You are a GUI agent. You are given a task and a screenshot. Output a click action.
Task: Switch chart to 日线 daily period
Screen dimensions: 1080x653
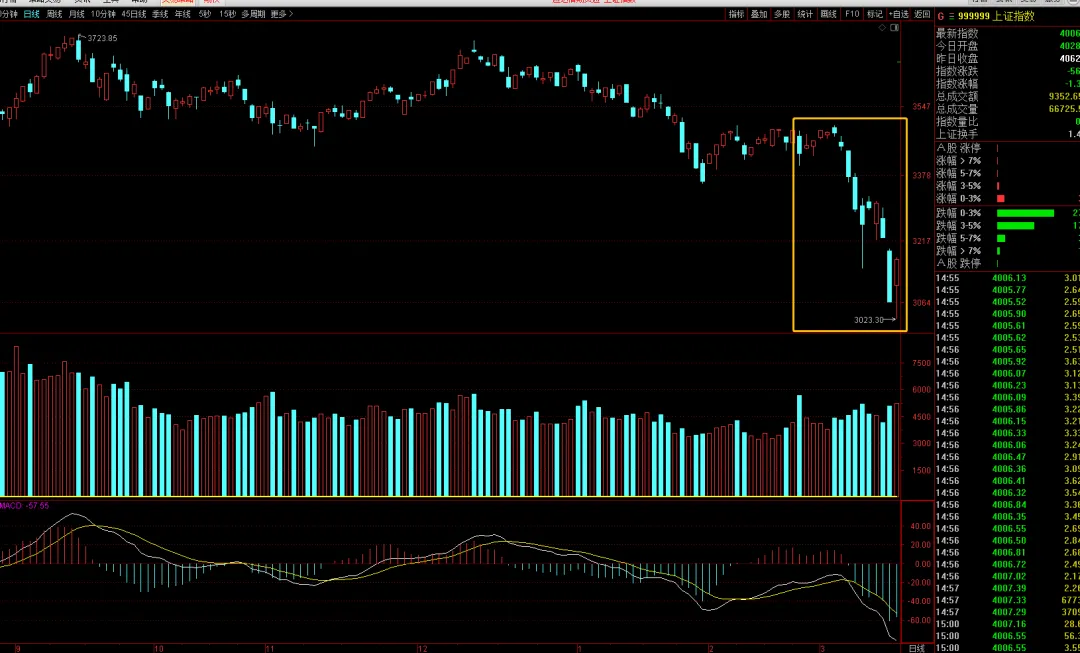coord(31,14)
